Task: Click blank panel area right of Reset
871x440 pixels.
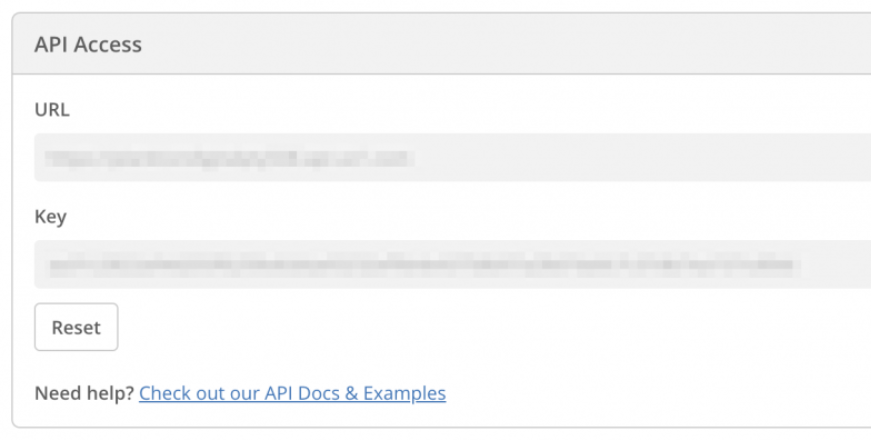Action: (450, 327)
